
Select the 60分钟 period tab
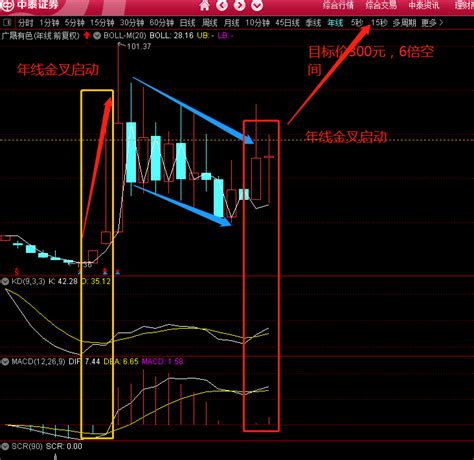tap(162, 23)
